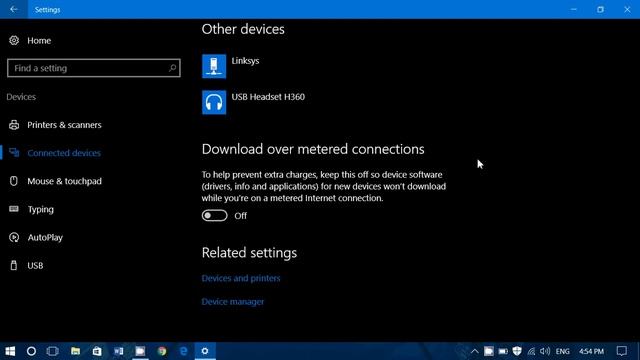Go back using the Settings back arrow

pos(14,9)
